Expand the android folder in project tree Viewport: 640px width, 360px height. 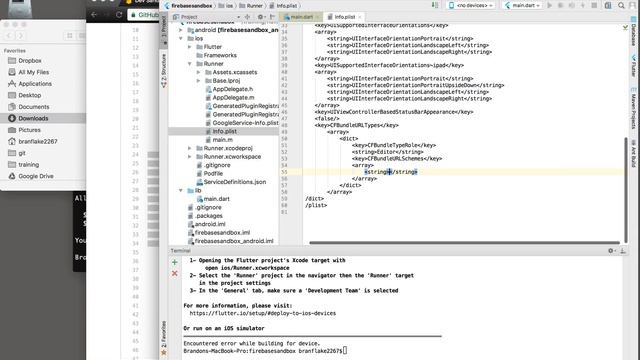[181, 30]
